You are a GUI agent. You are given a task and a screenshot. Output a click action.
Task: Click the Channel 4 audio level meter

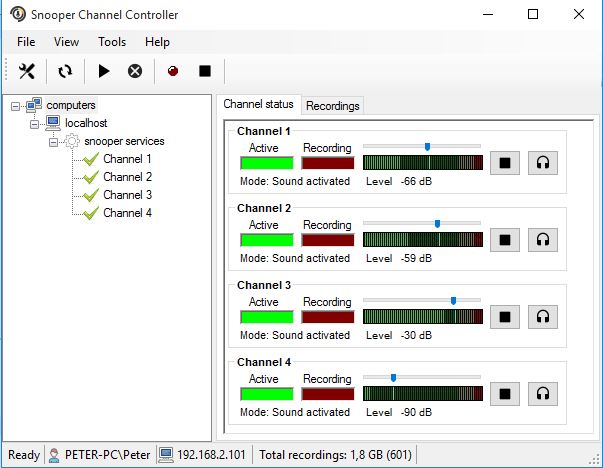click(x=423, y=393)
